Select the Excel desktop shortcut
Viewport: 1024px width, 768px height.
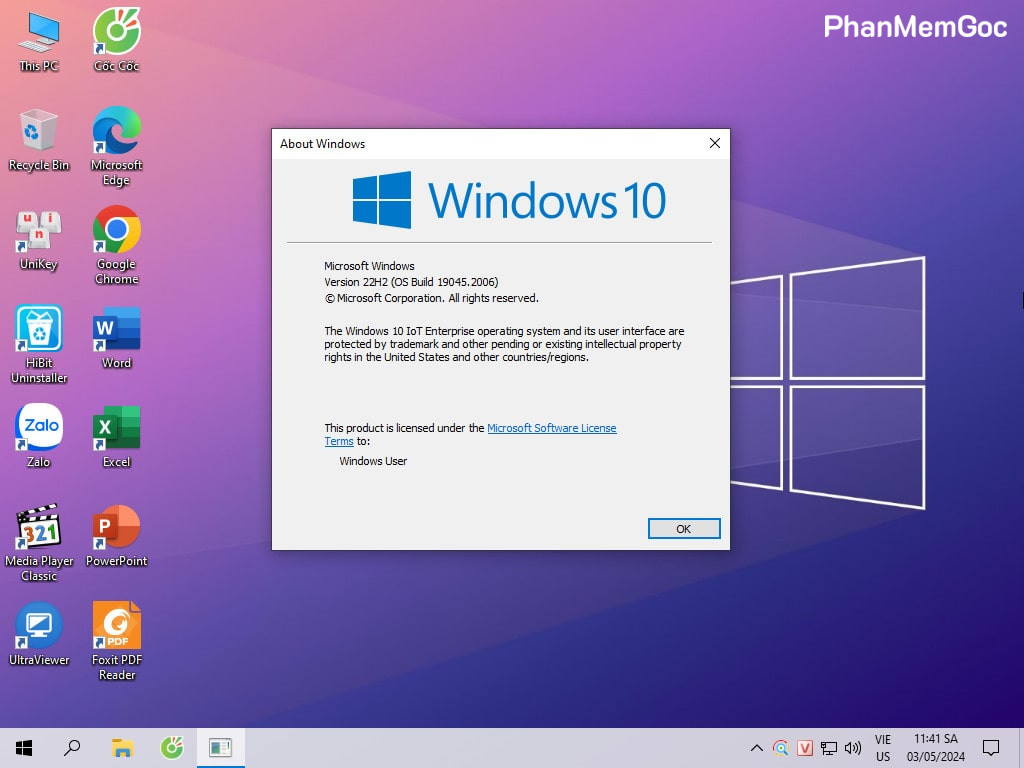(116, 429)
